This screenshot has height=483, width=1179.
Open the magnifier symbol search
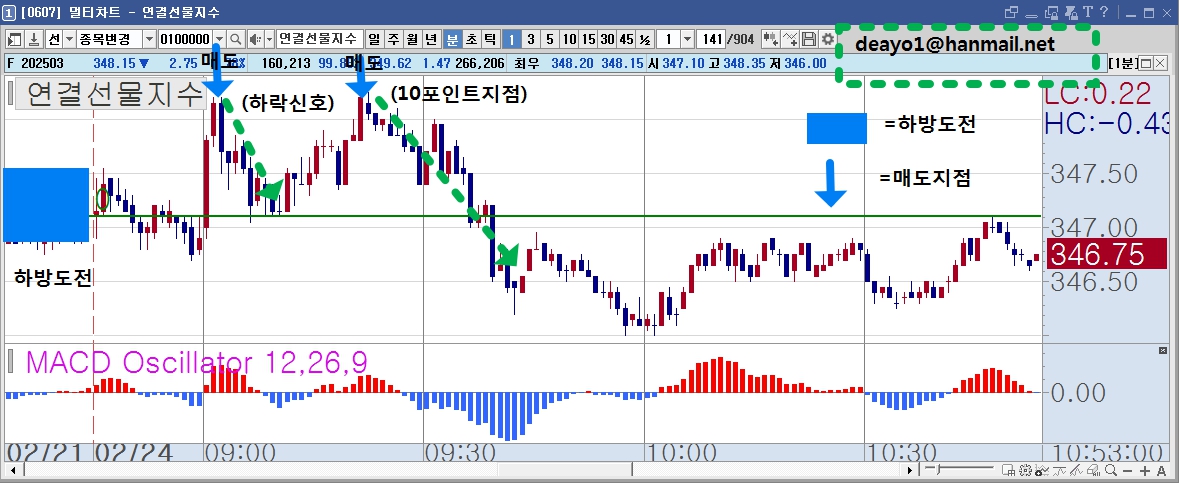pyautogui.click(x=235, y=39)
